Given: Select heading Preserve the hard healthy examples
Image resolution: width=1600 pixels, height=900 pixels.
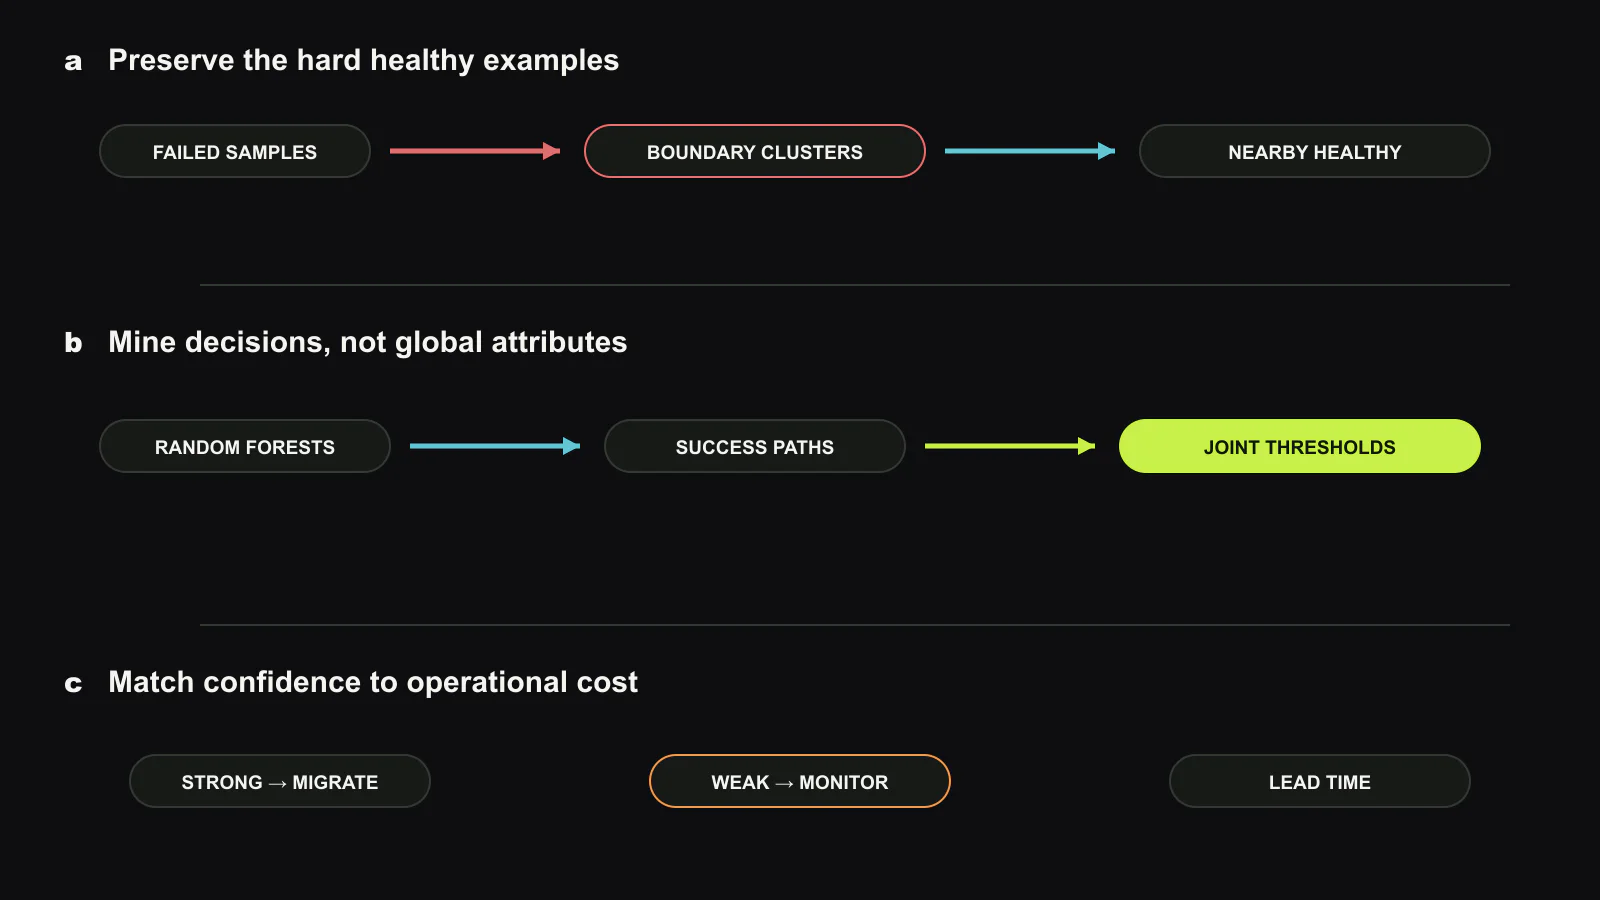Looking at the screenshot, I should pos(364,61).
